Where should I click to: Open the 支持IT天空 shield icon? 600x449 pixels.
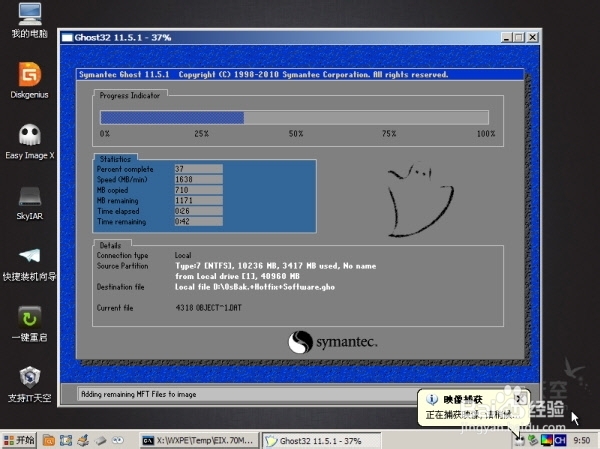[x=29, y=384]
